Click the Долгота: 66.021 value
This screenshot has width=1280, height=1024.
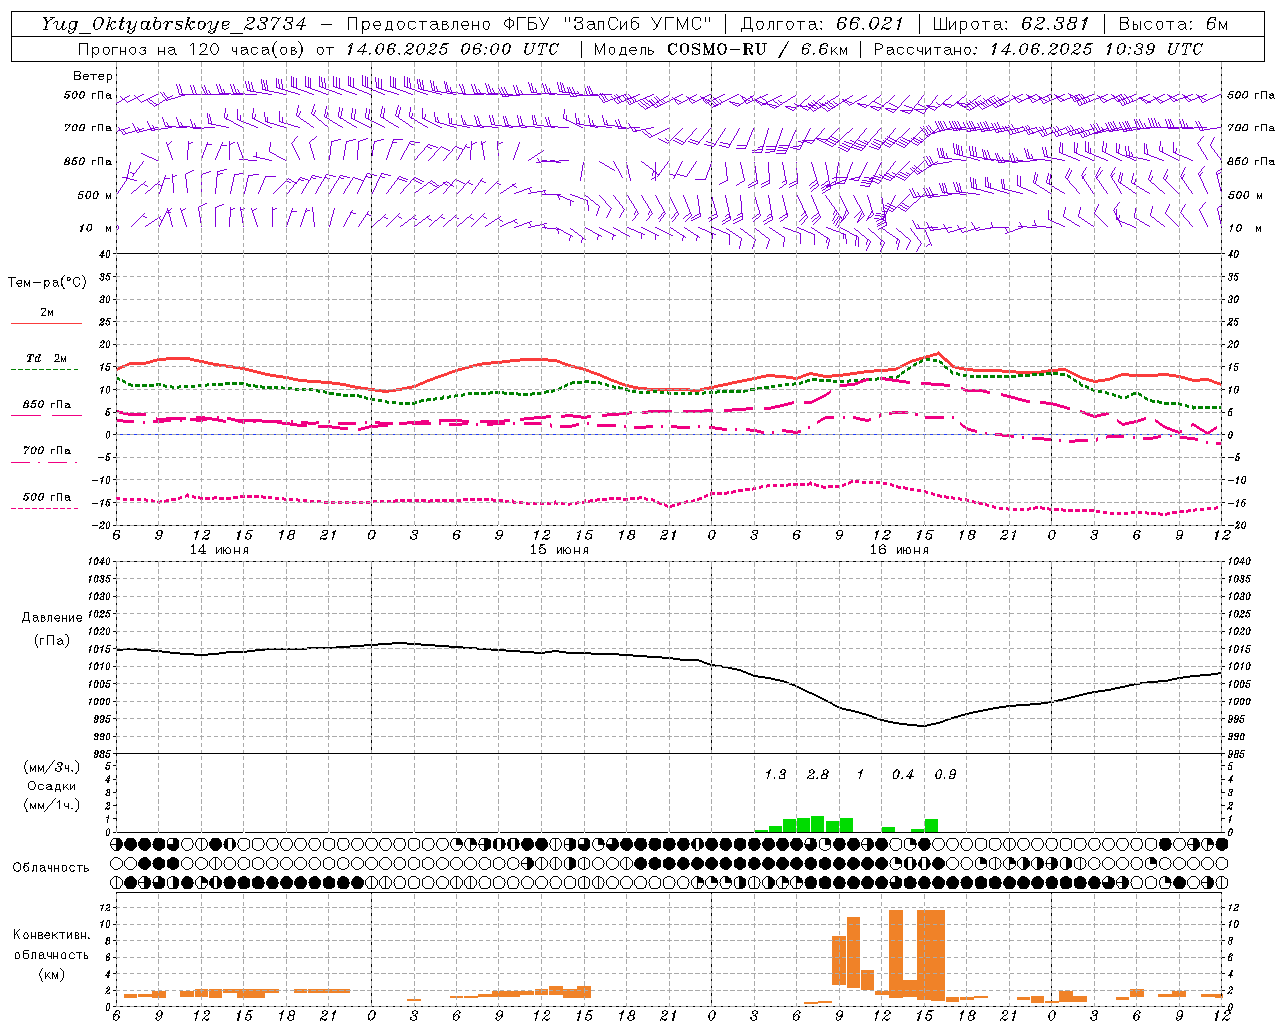pos(822,24)
